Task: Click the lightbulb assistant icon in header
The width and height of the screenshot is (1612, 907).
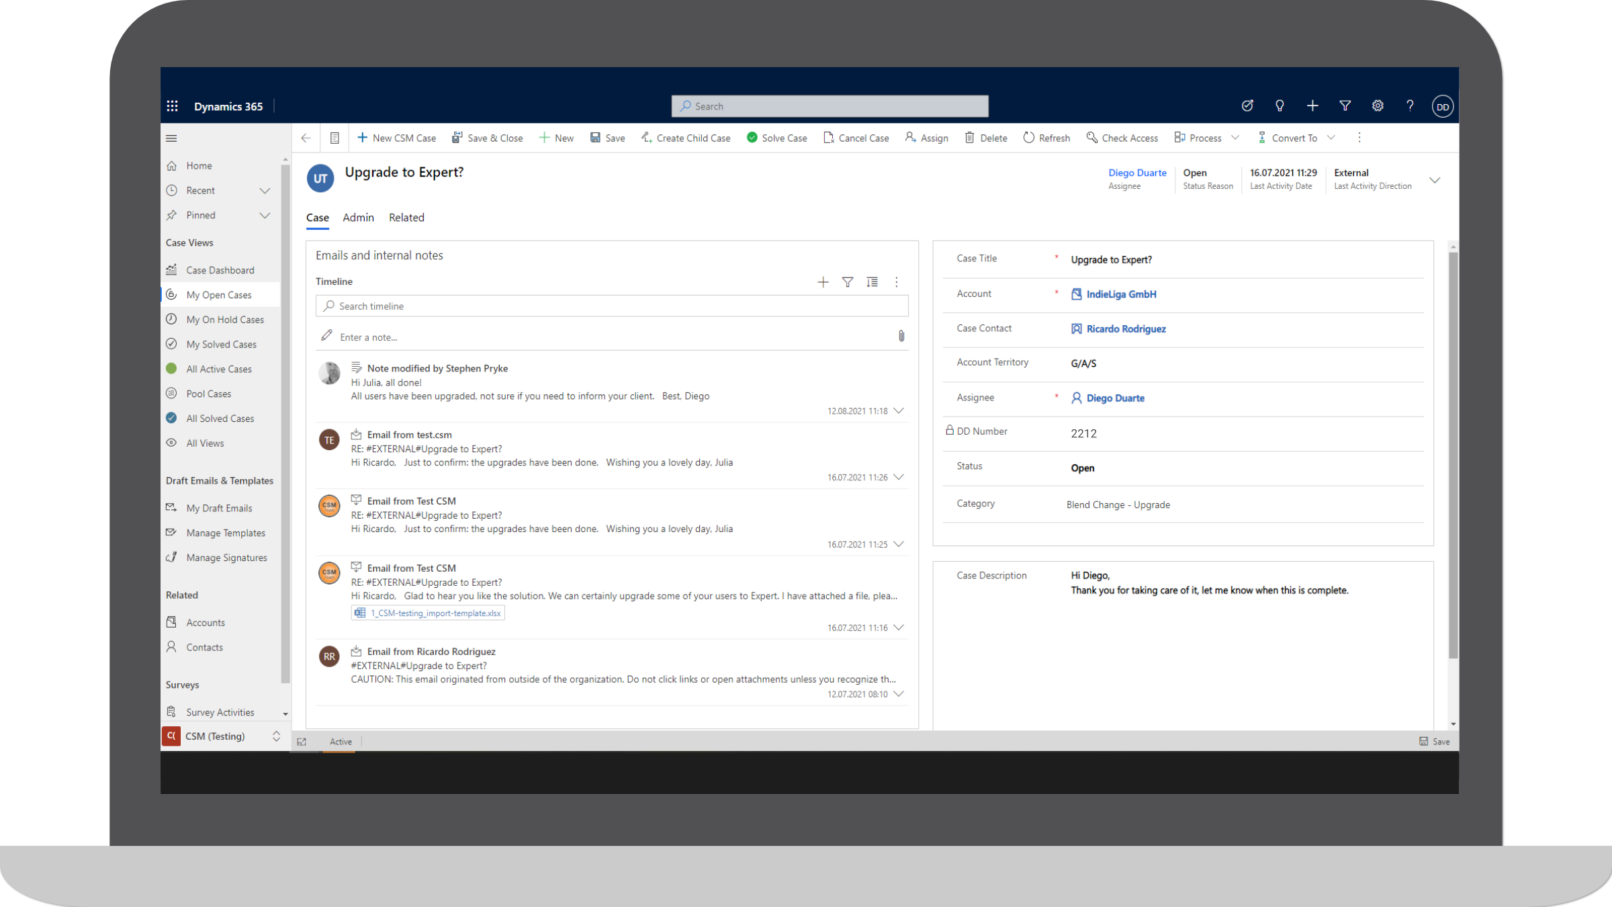Action: tap(1279, 106)
